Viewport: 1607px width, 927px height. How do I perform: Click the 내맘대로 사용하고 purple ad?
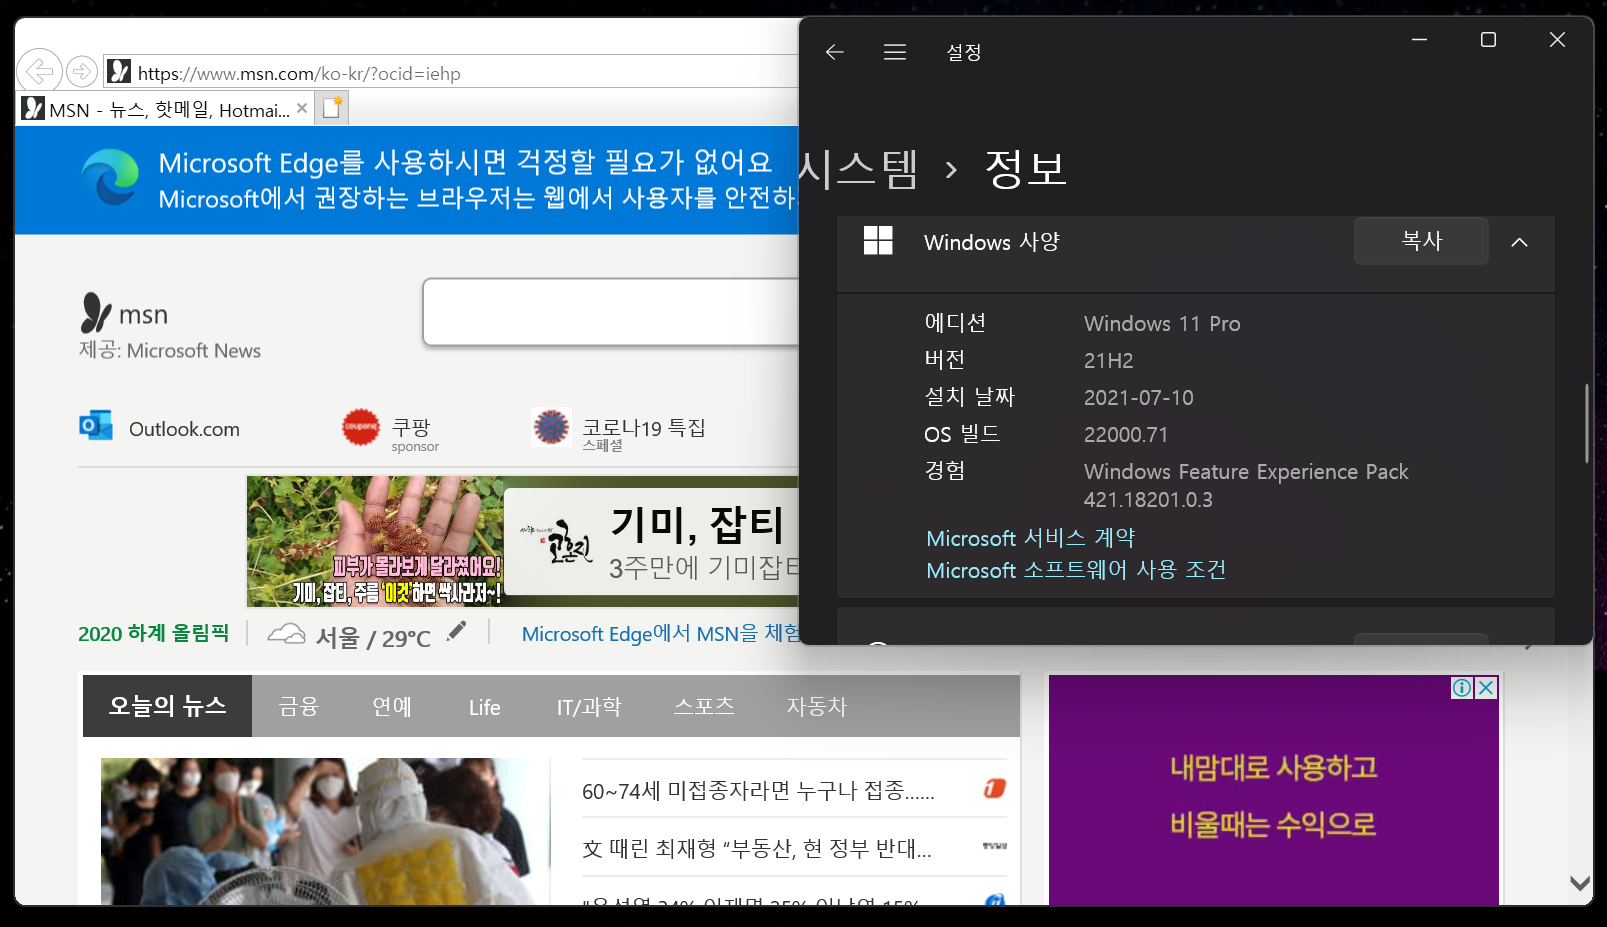click(1274, 790)
